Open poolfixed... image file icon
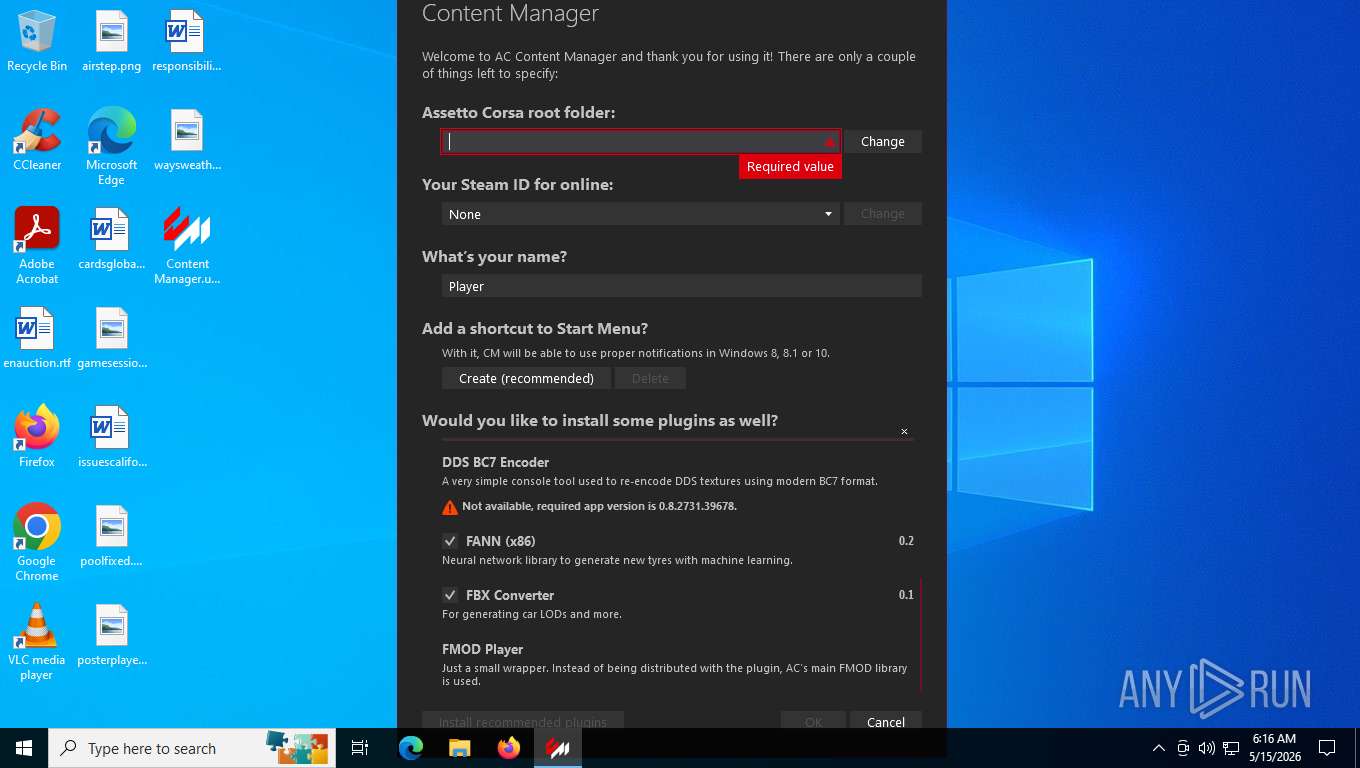1360x768 pixels. pyautogui.click(x=111, y=536)
